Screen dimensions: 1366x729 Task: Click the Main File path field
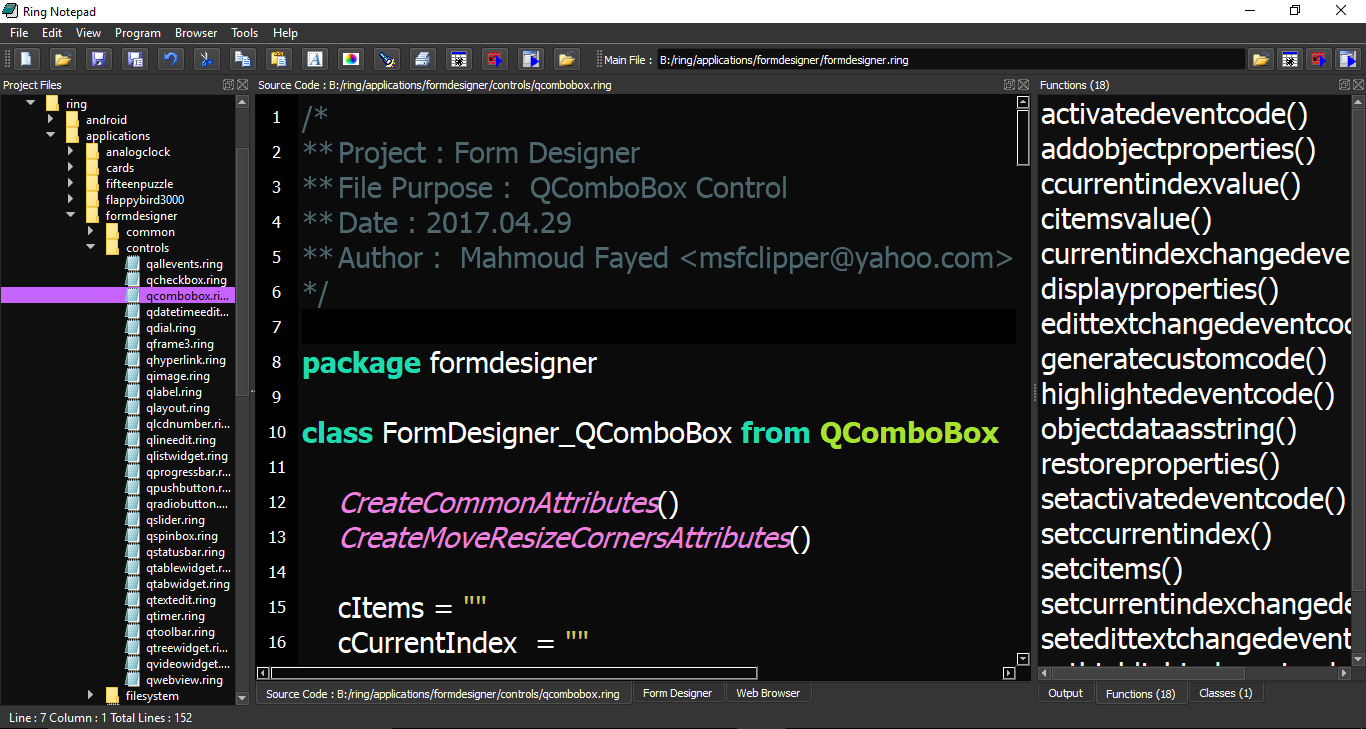click(950, 60)
